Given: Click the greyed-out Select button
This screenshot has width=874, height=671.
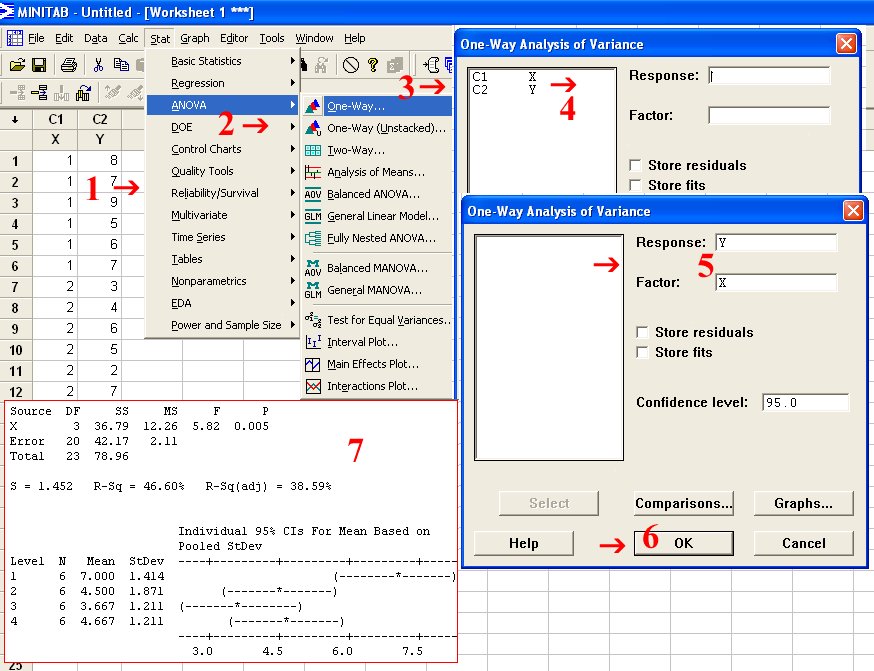Looking at the screenshot, I should pos(549,503).
